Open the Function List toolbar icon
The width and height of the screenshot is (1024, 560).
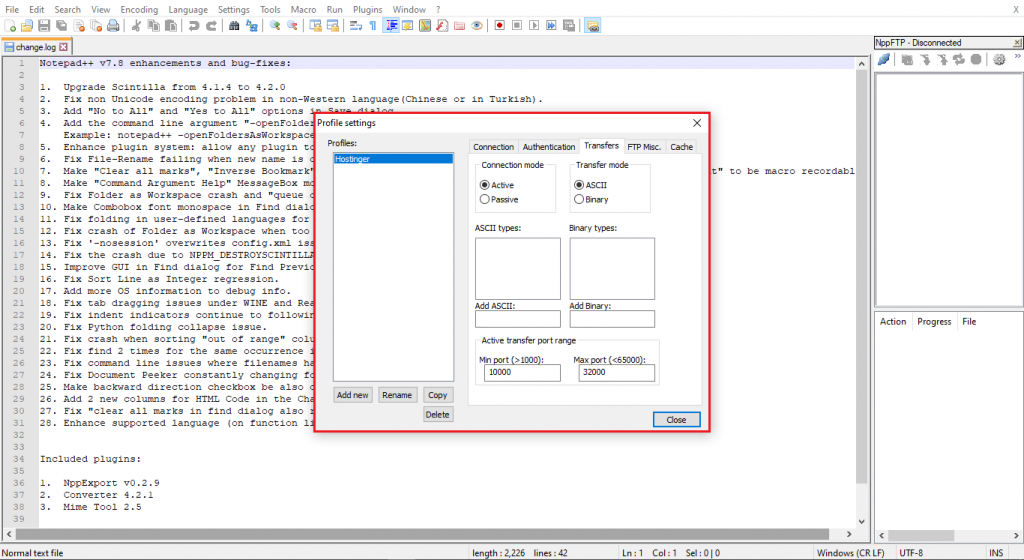[442, 25]
